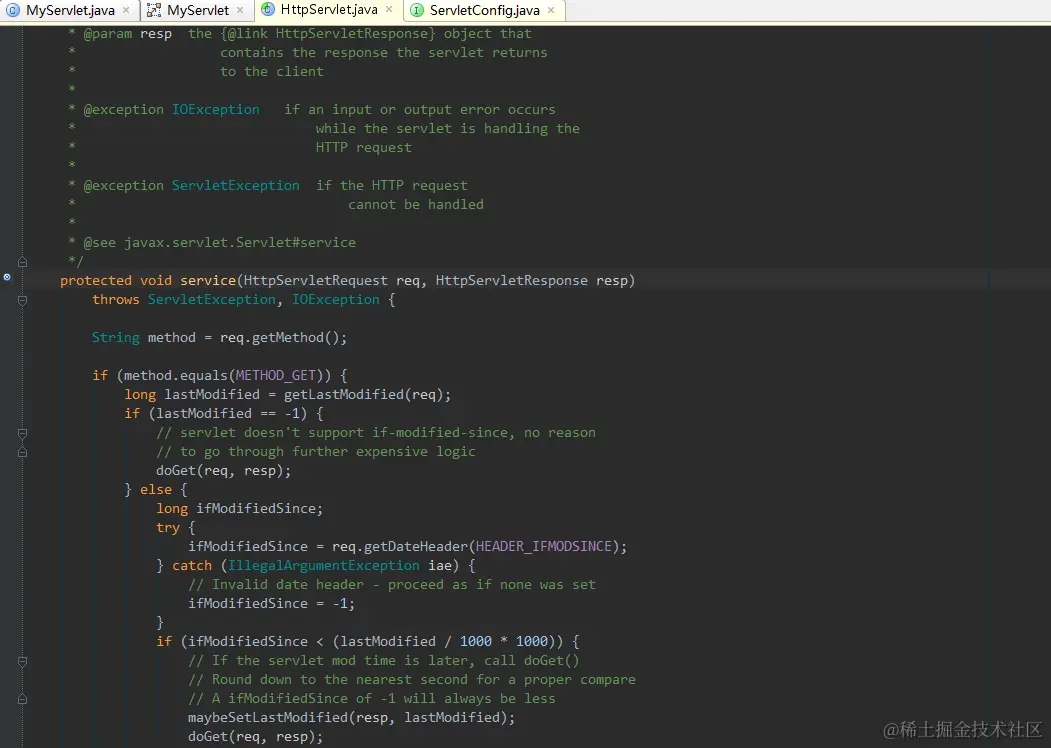
Task: Click the class icon on HttpServlet.java tab
Action: click(267, 9)
